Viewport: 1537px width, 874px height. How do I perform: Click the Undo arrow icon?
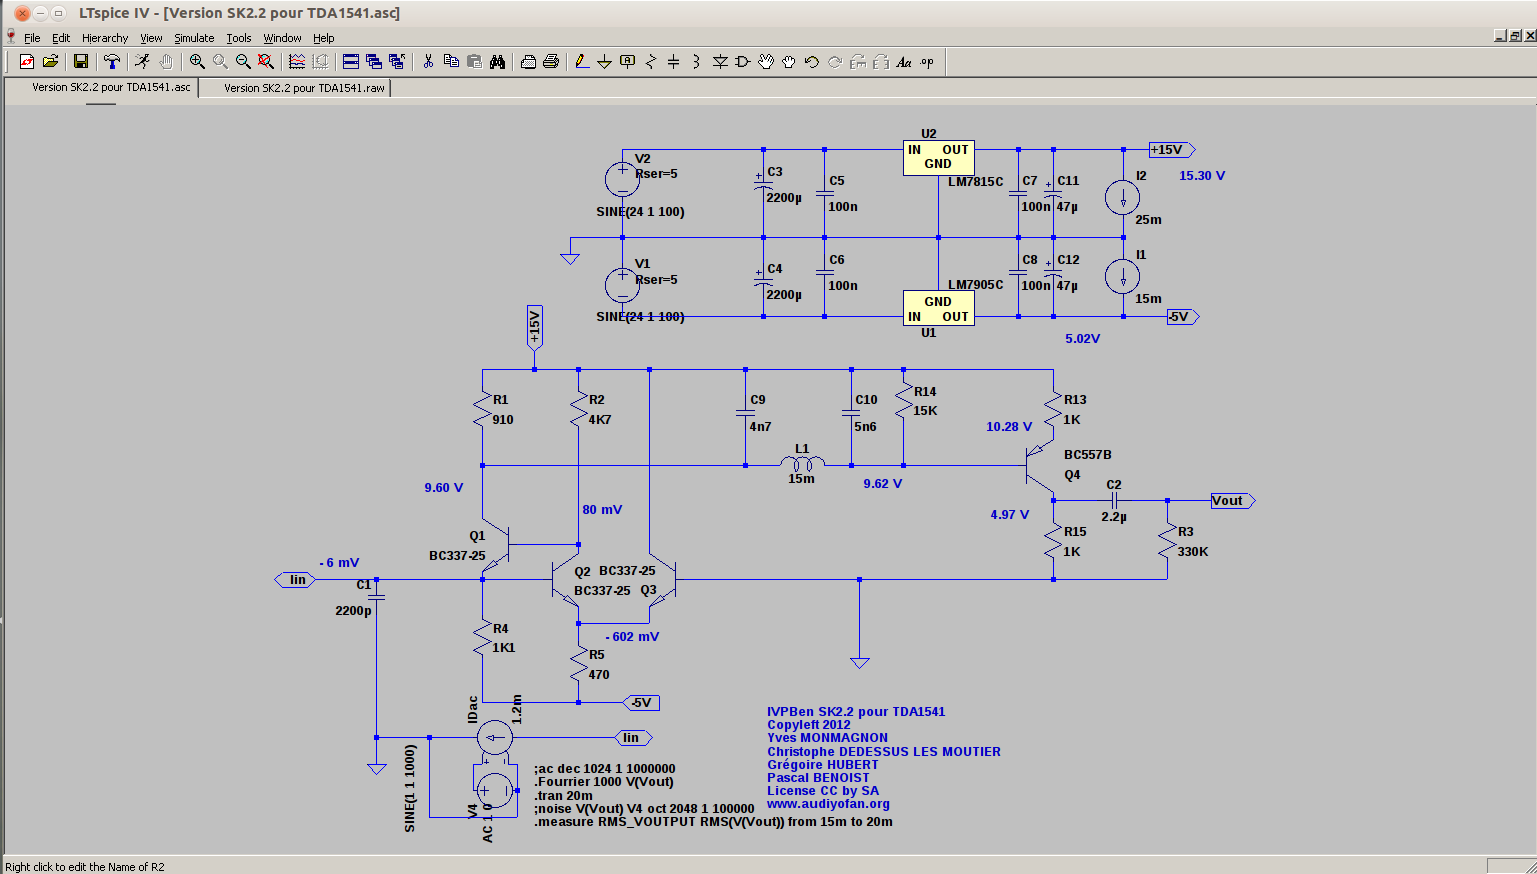pos(812,61)
